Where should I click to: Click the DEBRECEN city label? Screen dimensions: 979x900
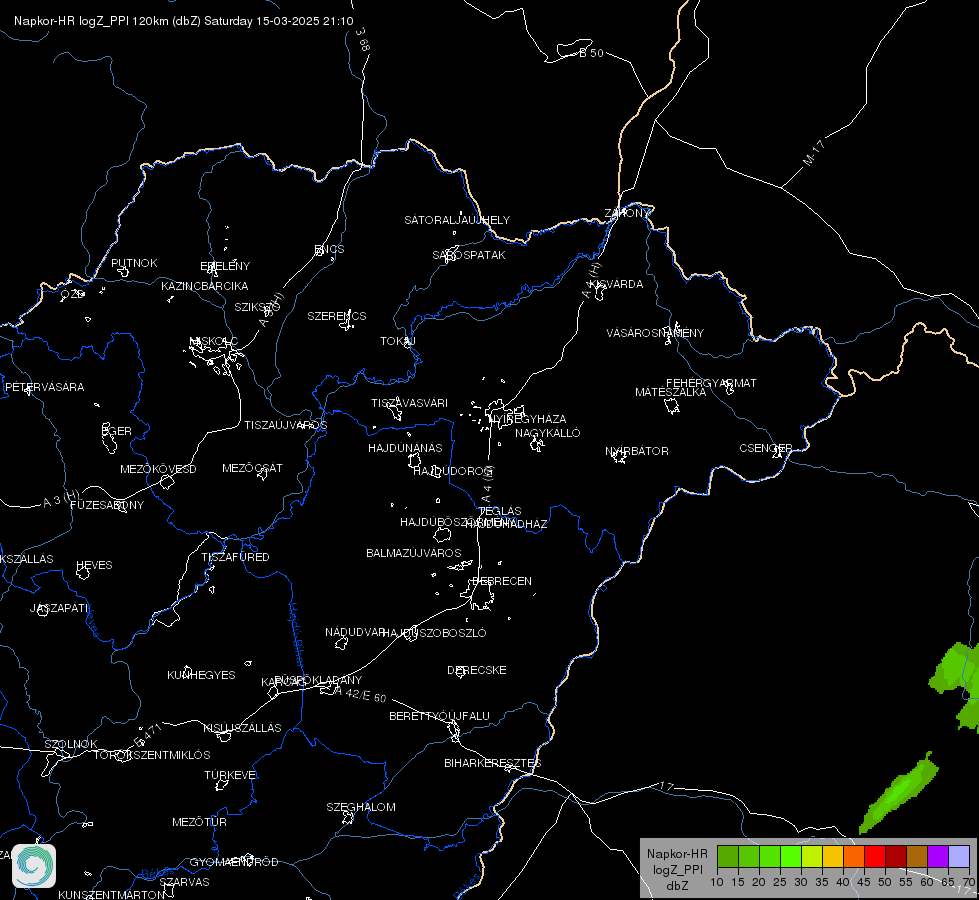[502, 581]
